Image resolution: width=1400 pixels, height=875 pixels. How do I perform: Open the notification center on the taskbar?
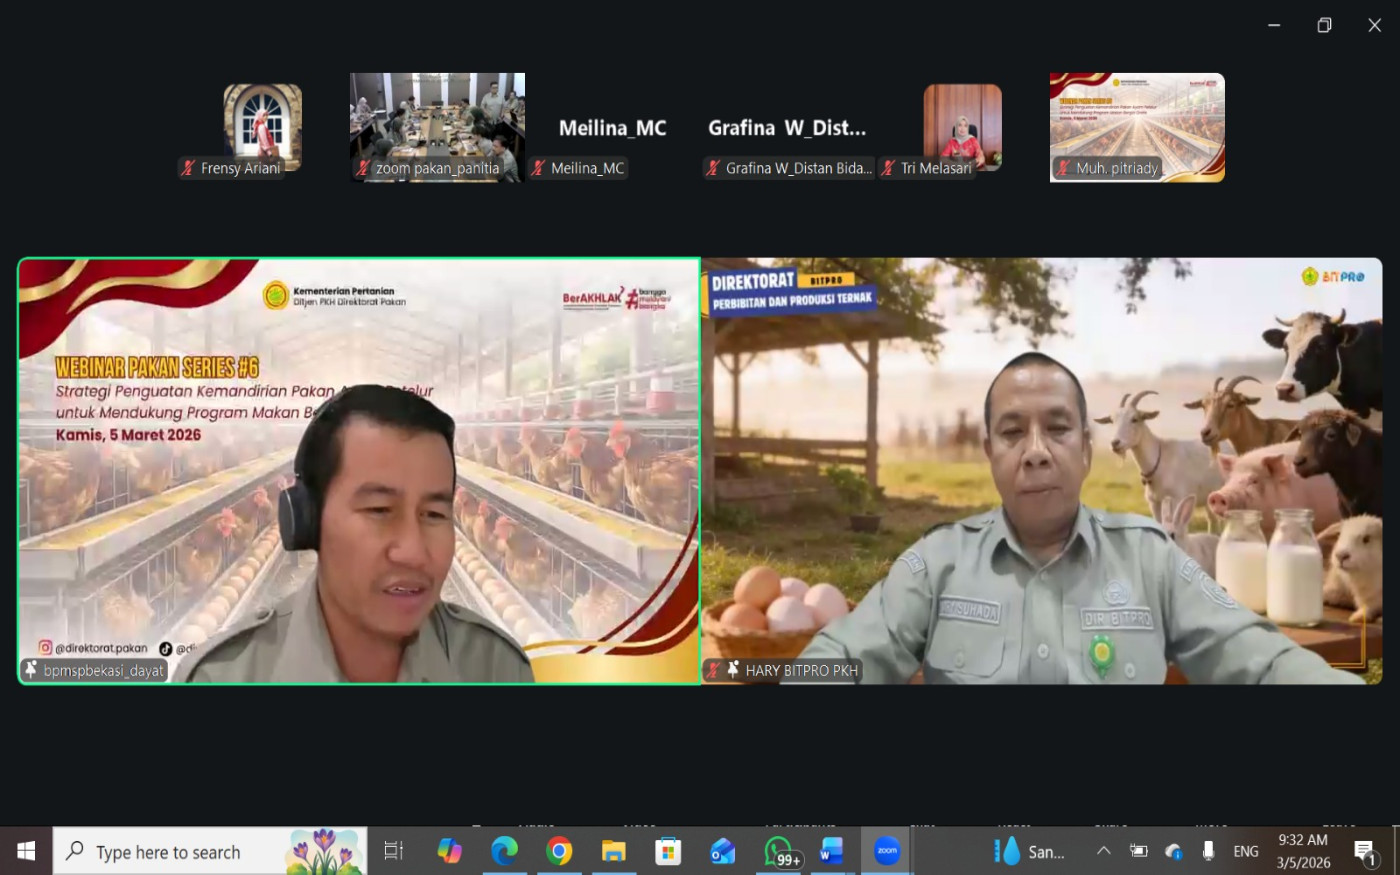[1366, 851]
